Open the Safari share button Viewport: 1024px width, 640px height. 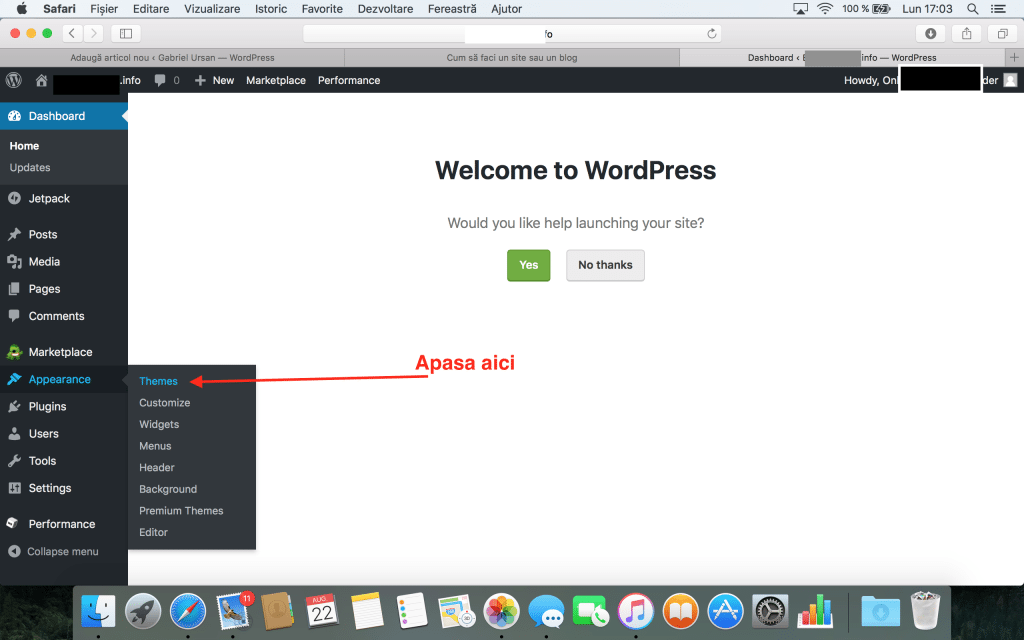(967, 33)
